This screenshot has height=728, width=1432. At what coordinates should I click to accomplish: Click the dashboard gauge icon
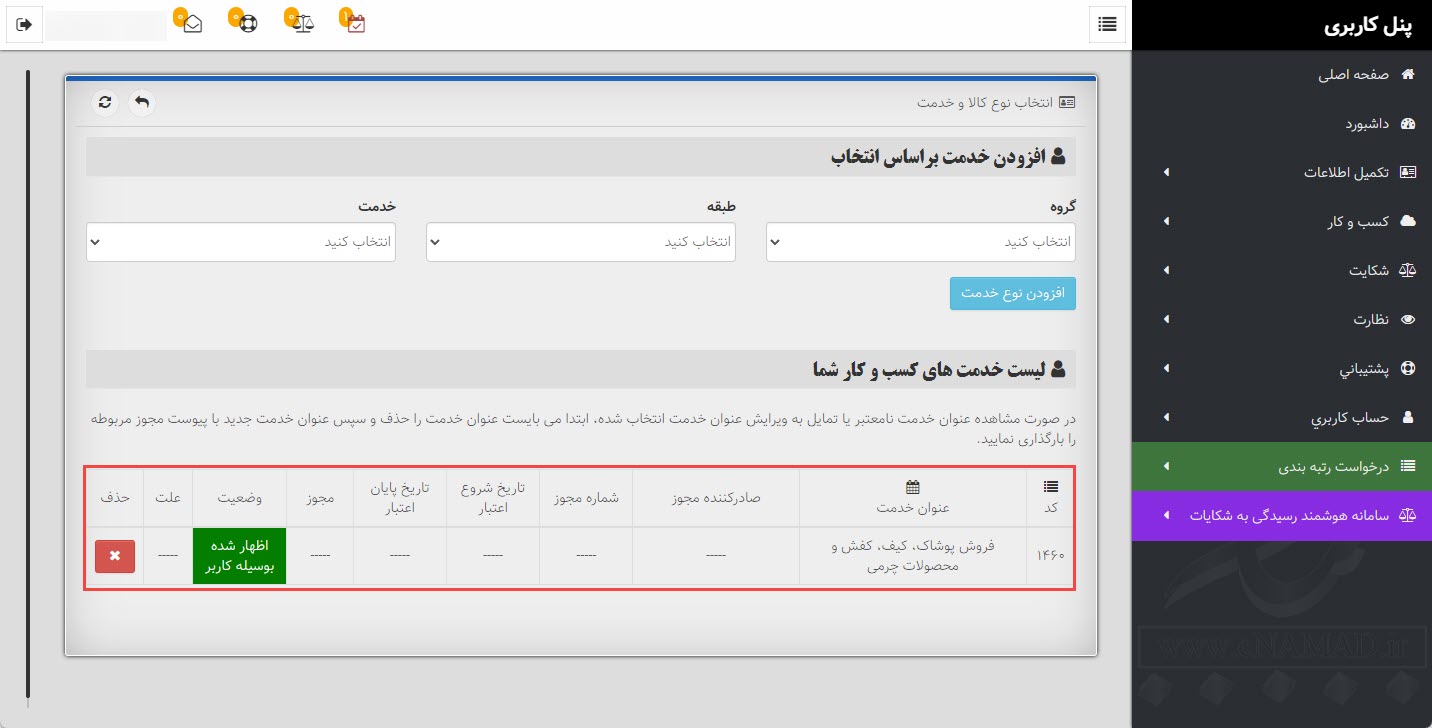pyautogui.click(x=1409, y=124)
